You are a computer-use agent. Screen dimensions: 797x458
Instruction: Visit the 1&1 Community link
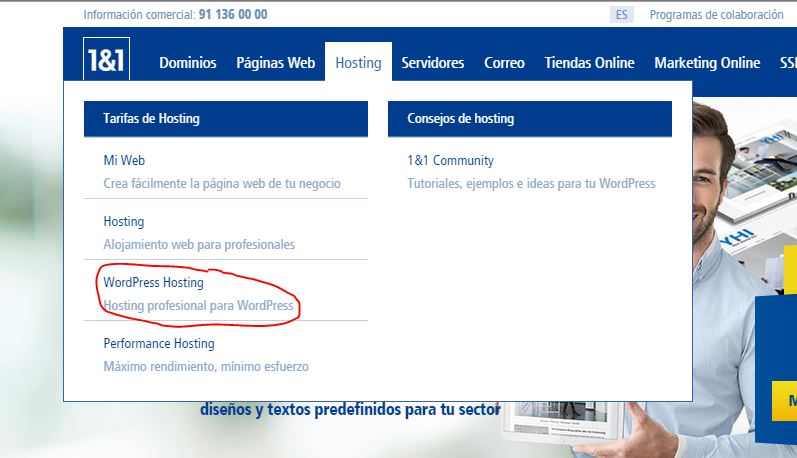pyautogui.click(x=450, y=160)
